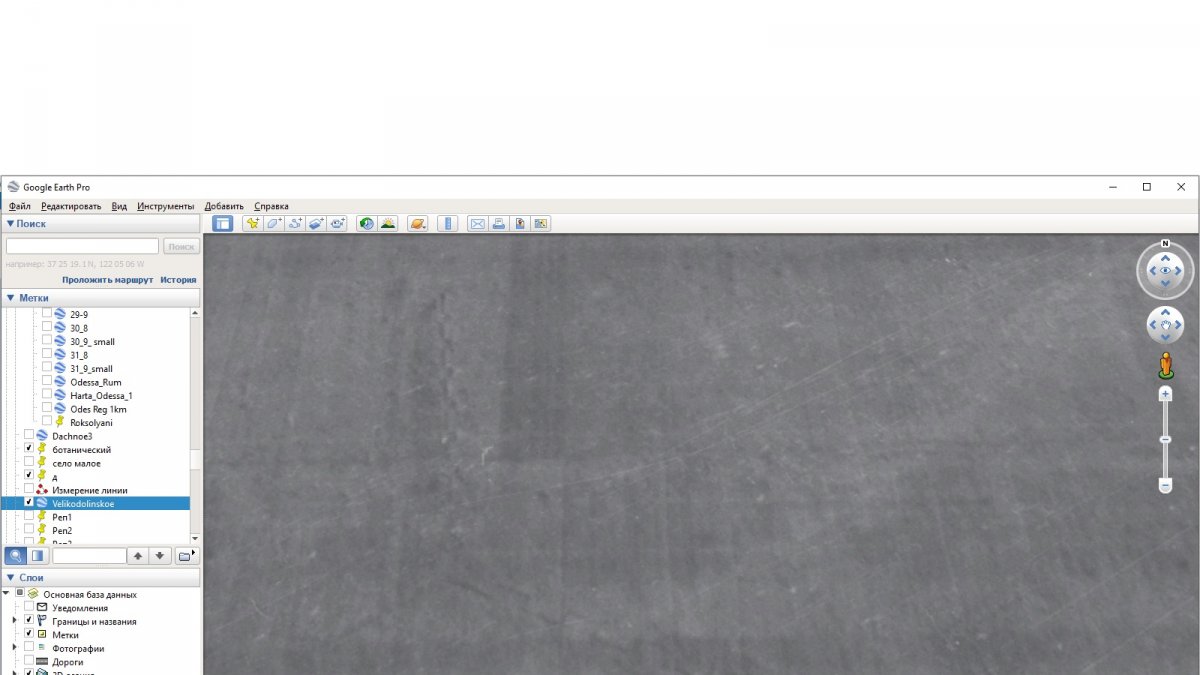Viewport: 1200px width, 675px height.
Task: Click the look joystick eye center
Action: [1165, 271]
